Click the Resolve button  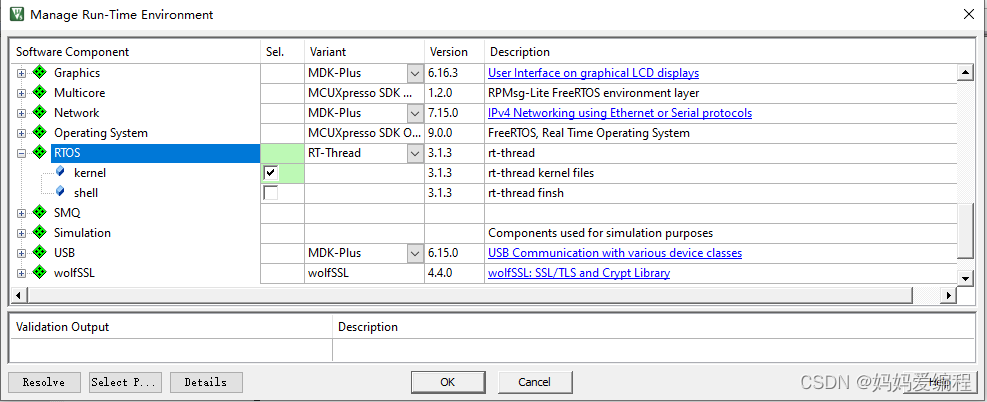(x=45, y=382)
